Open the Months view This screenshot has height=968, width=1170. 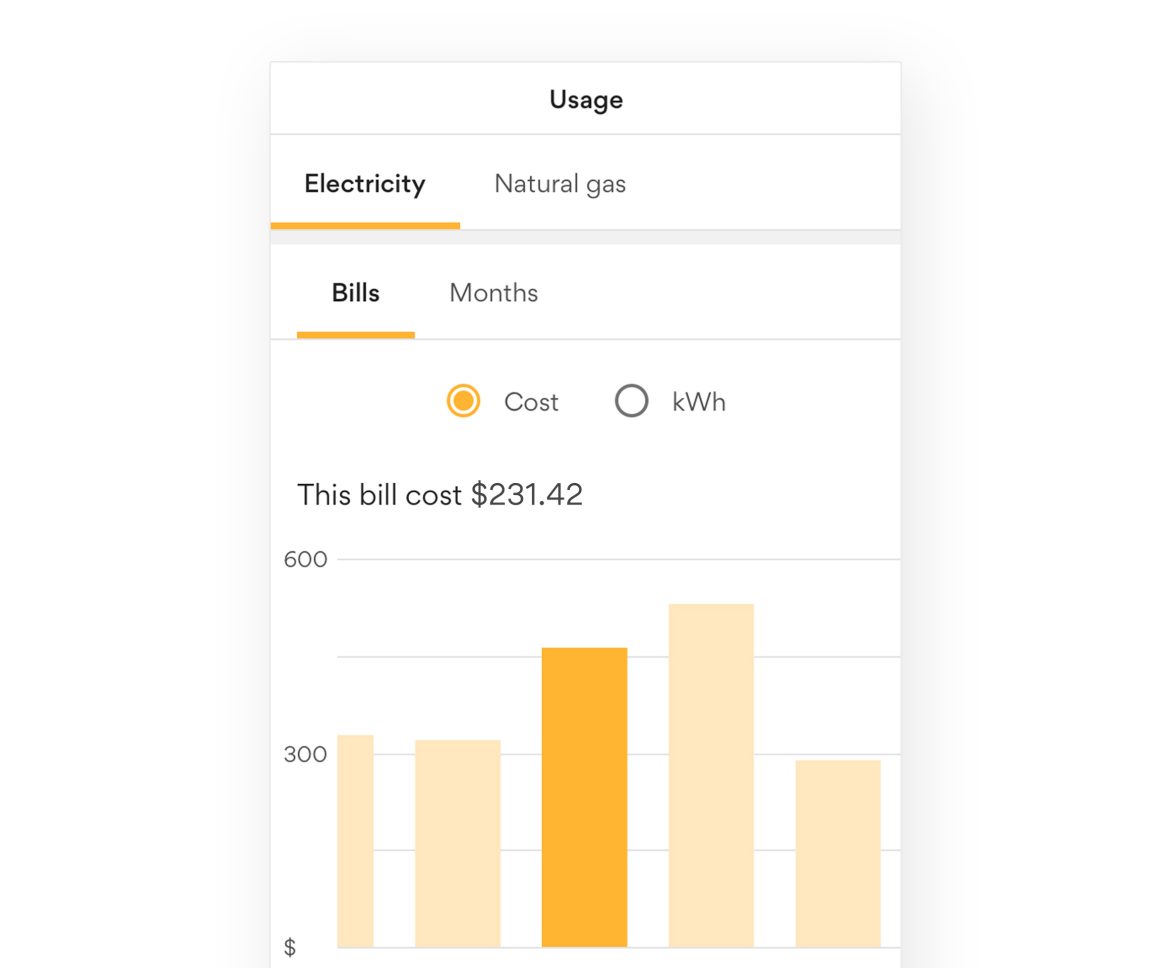coord(493,292)
